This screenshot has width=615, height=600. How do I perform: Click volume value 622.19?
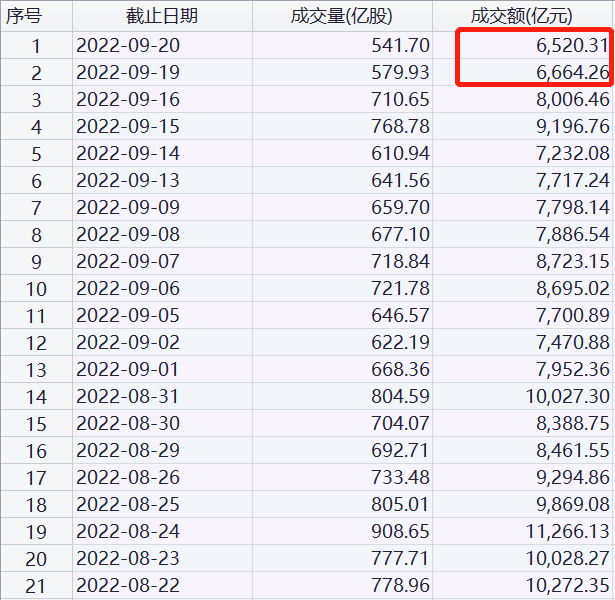(x=400, y=342)
